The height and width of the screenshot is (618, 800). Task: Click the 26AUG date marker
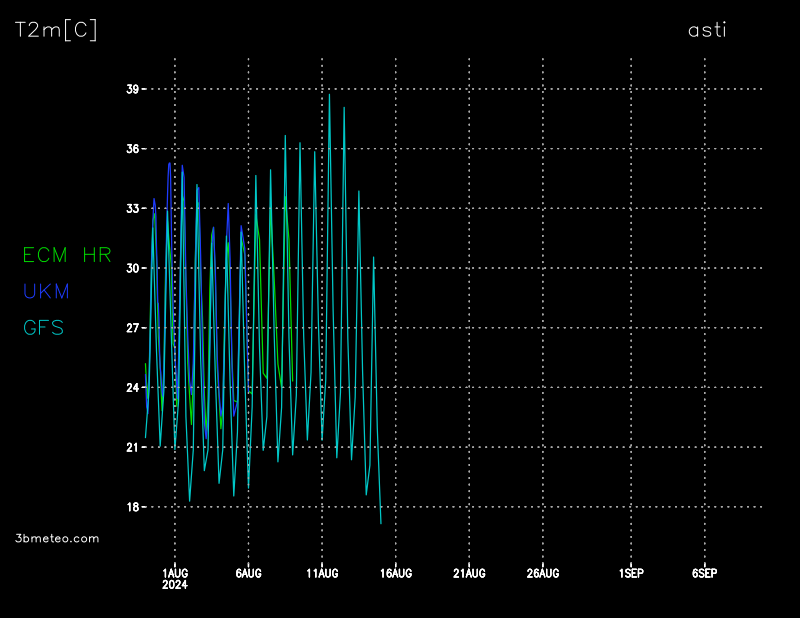(x=543, y=573)
